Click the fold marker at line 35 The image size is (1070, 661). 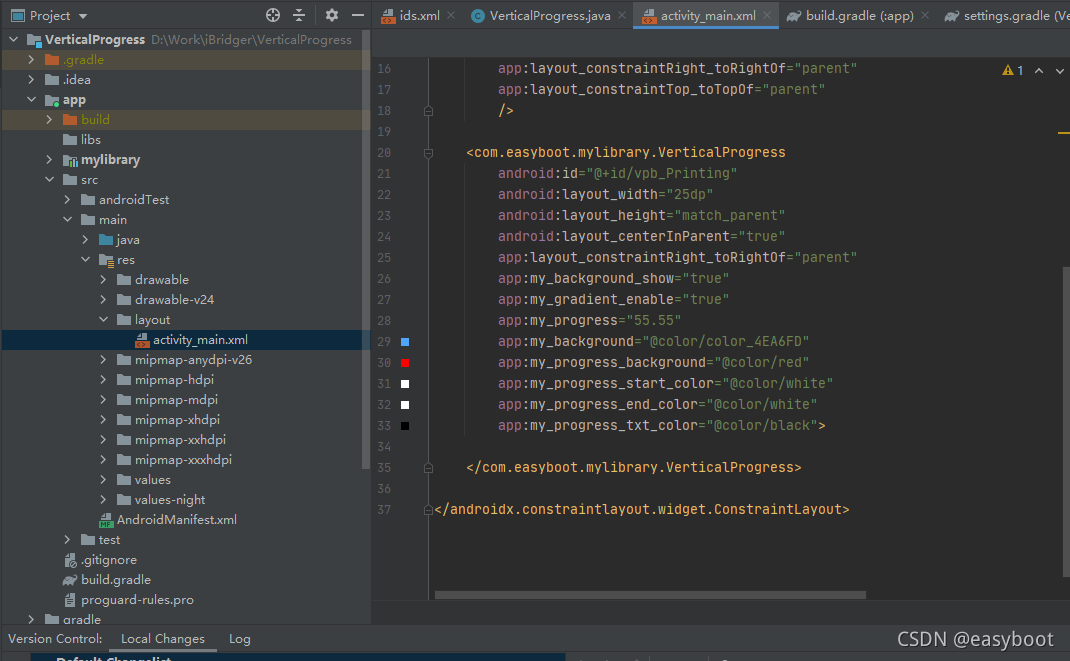point(429,468)
